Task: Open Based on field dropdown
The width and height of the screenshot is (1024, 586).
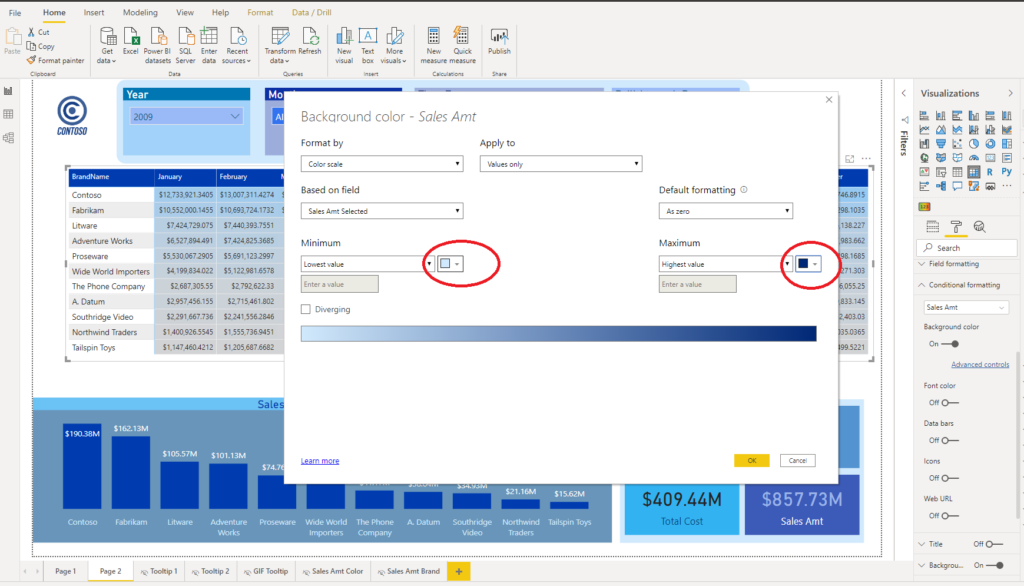Action: [x=382, y=211]
